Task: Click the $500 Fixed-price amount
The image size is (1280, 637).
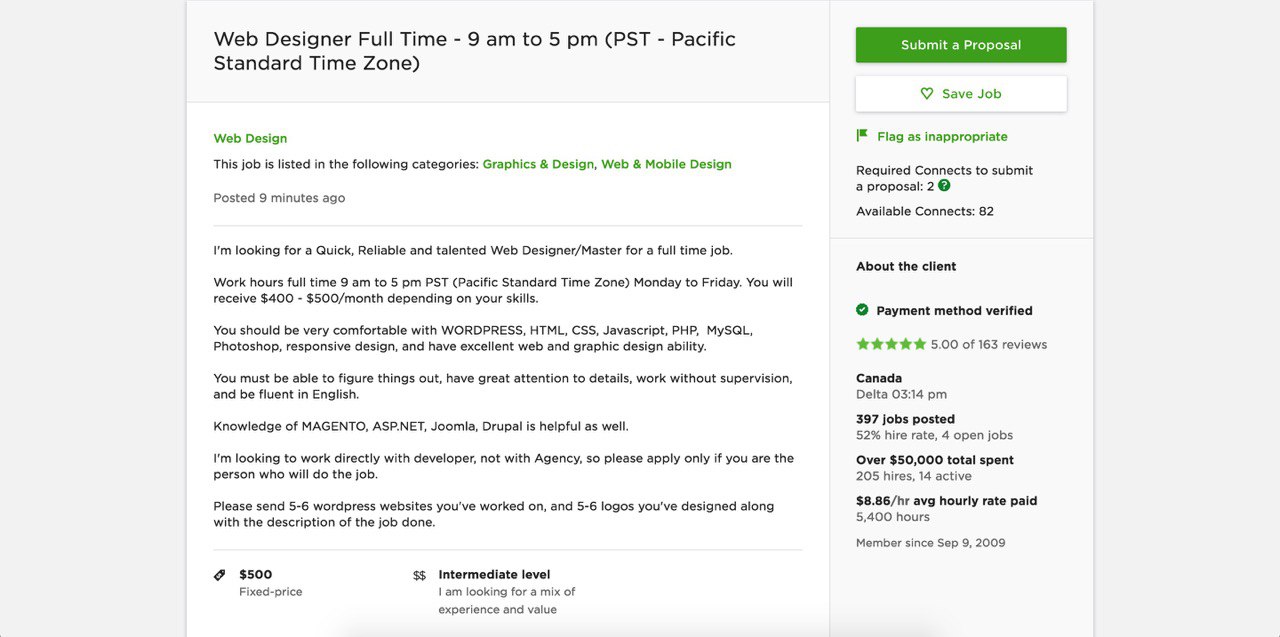Action: pyautogui.click(x=255, y=574)
